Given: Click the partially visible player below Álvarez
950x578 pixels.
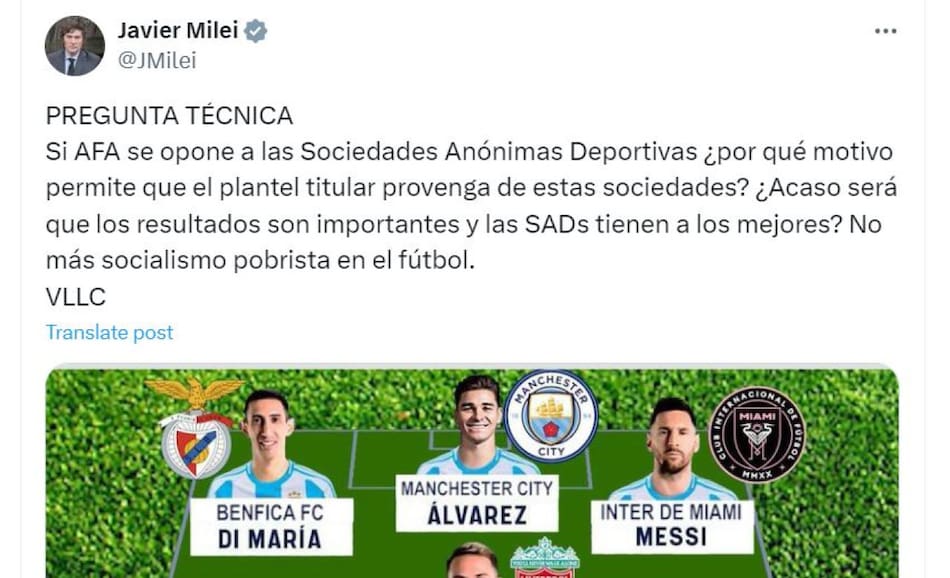Looking at the screenshot, I should click(x=473, y=561).
